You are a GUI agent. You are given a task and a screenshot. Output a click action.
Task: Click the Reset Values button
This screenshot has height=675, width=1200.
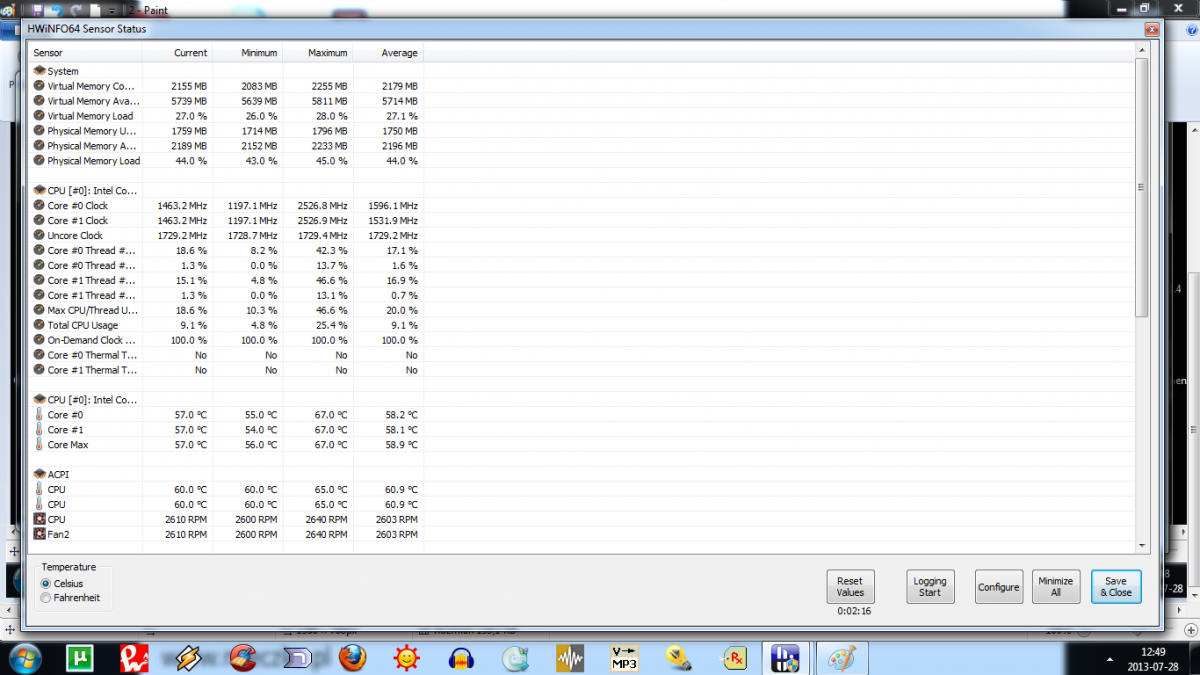coord(850,587)
